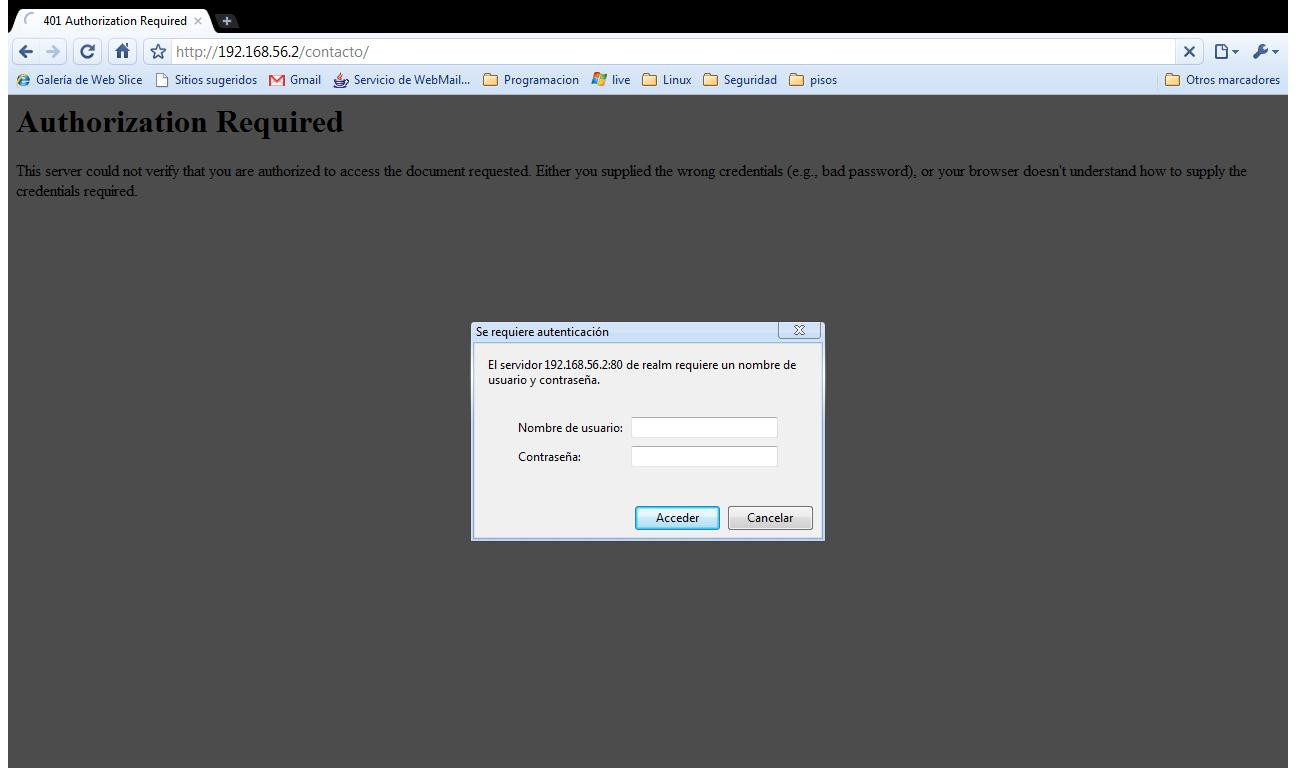Focus the Contraseña password field

(704, 457)
